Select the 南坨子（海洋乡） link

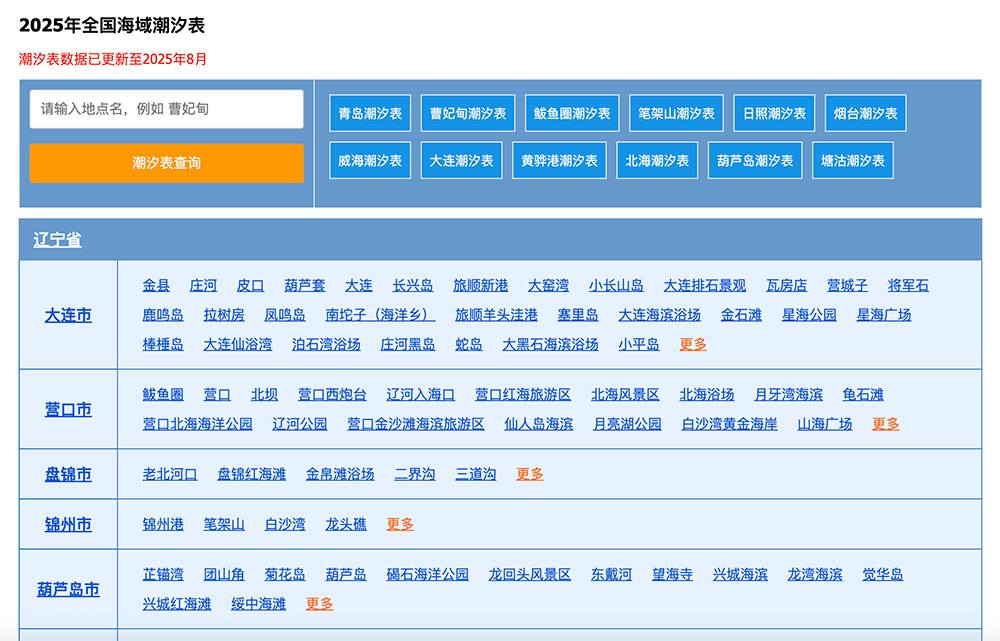pyautogui.click(x=380, y=315)
